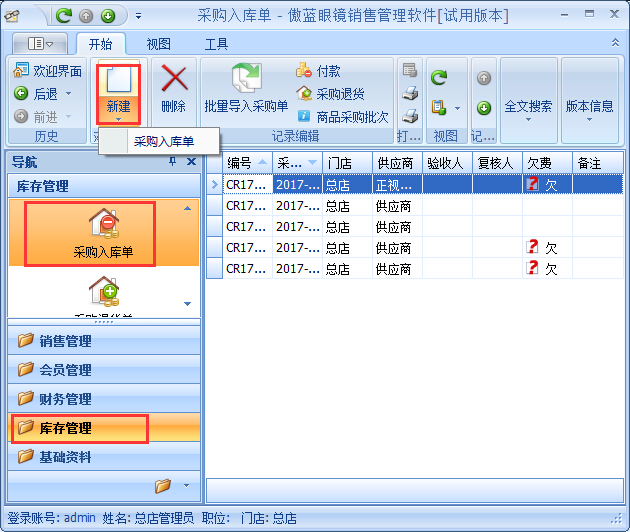Click the 供应商 column header
The width and height of the screenshot is (630, 532).
[397, 163]
